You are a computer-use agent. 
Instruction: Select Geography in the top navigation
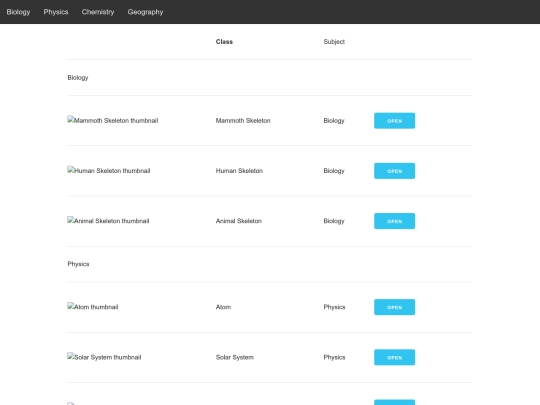(145, 12)
